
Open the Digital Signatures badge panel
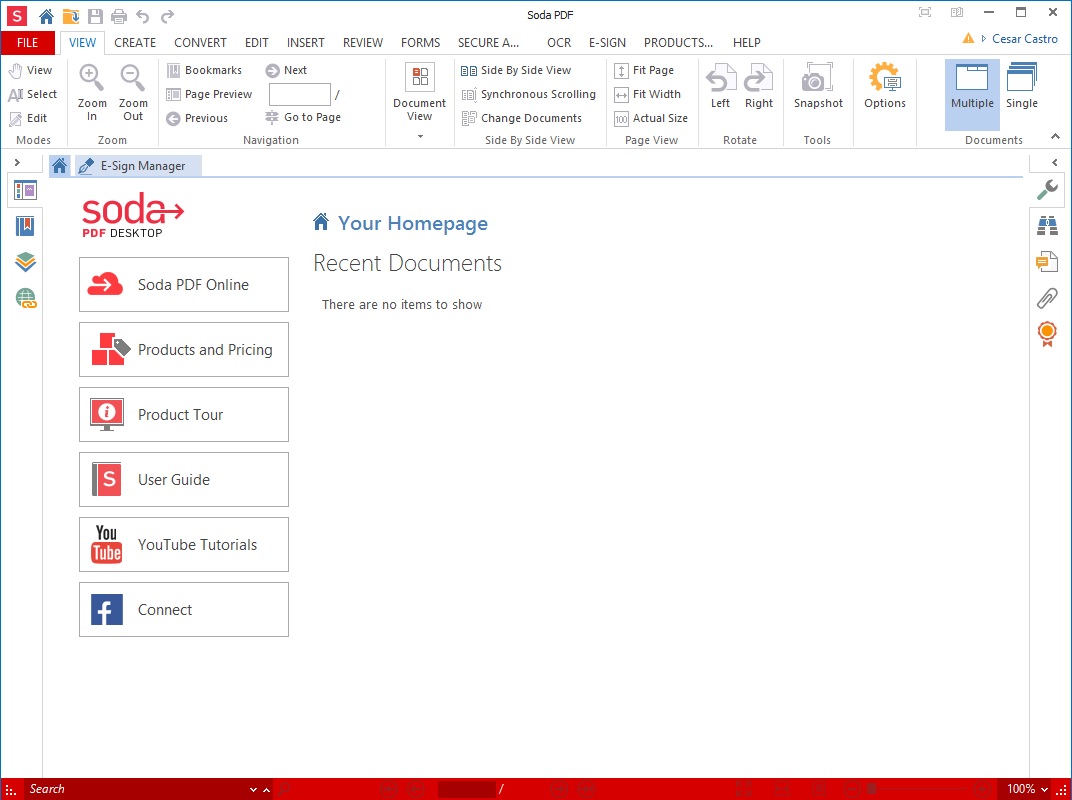point(1047,333)
